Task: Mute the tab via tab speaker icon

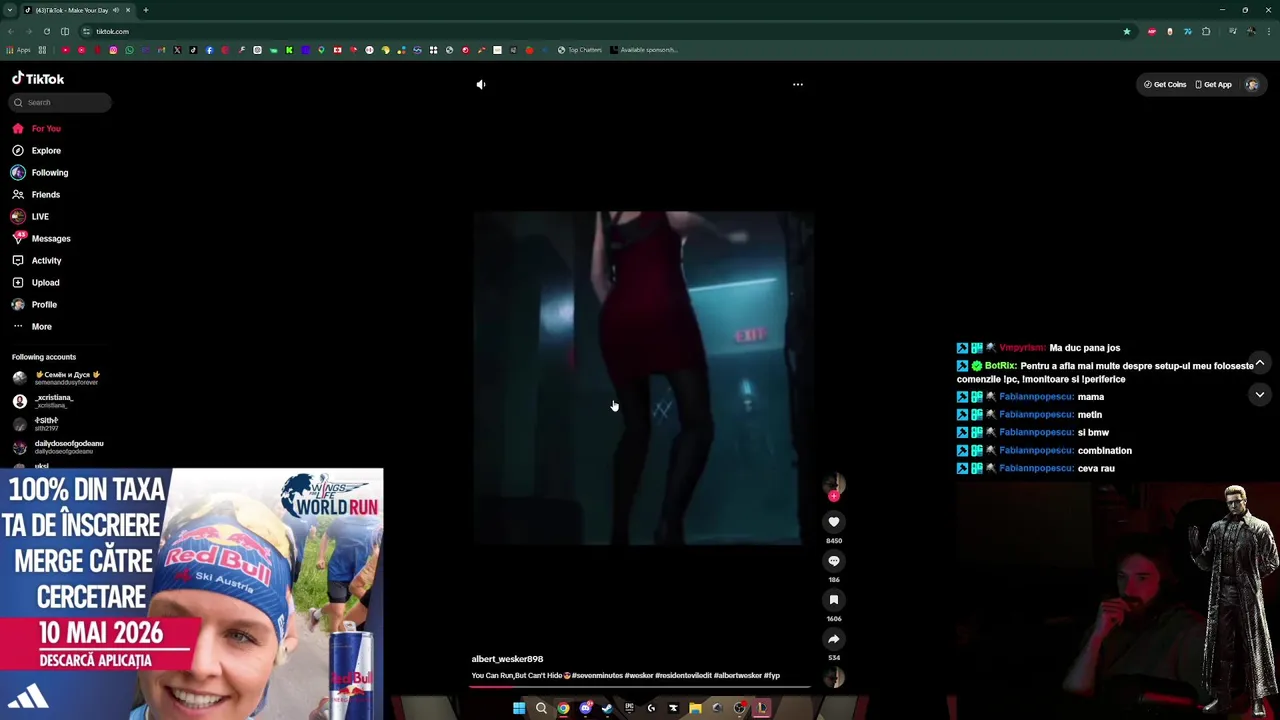Action: click(x=116, y=10)
